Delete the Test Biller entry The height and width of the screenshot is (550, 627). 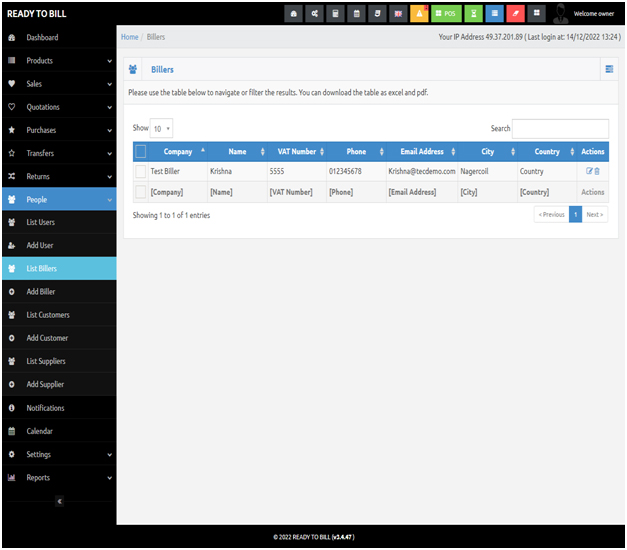597,171
